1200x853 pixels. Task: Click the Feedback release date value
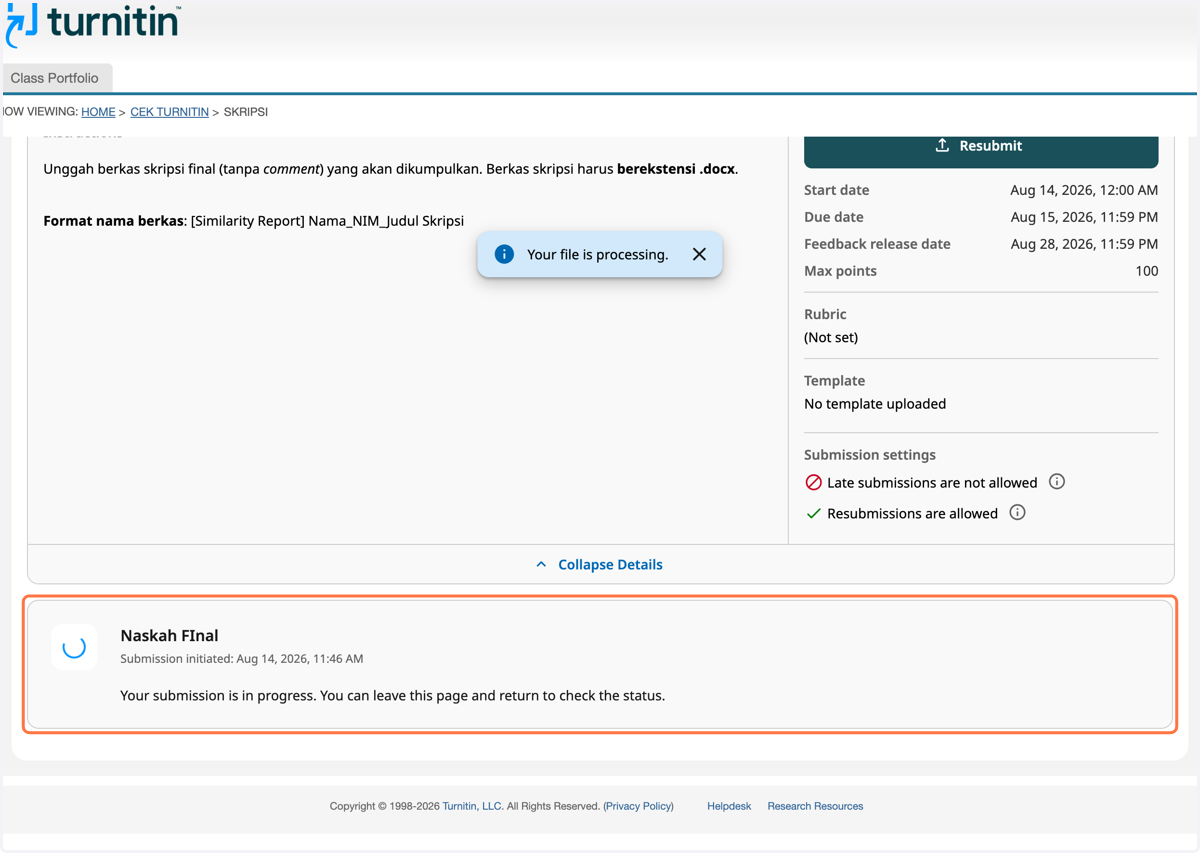pyautogui.click(x=1084, y=244)
